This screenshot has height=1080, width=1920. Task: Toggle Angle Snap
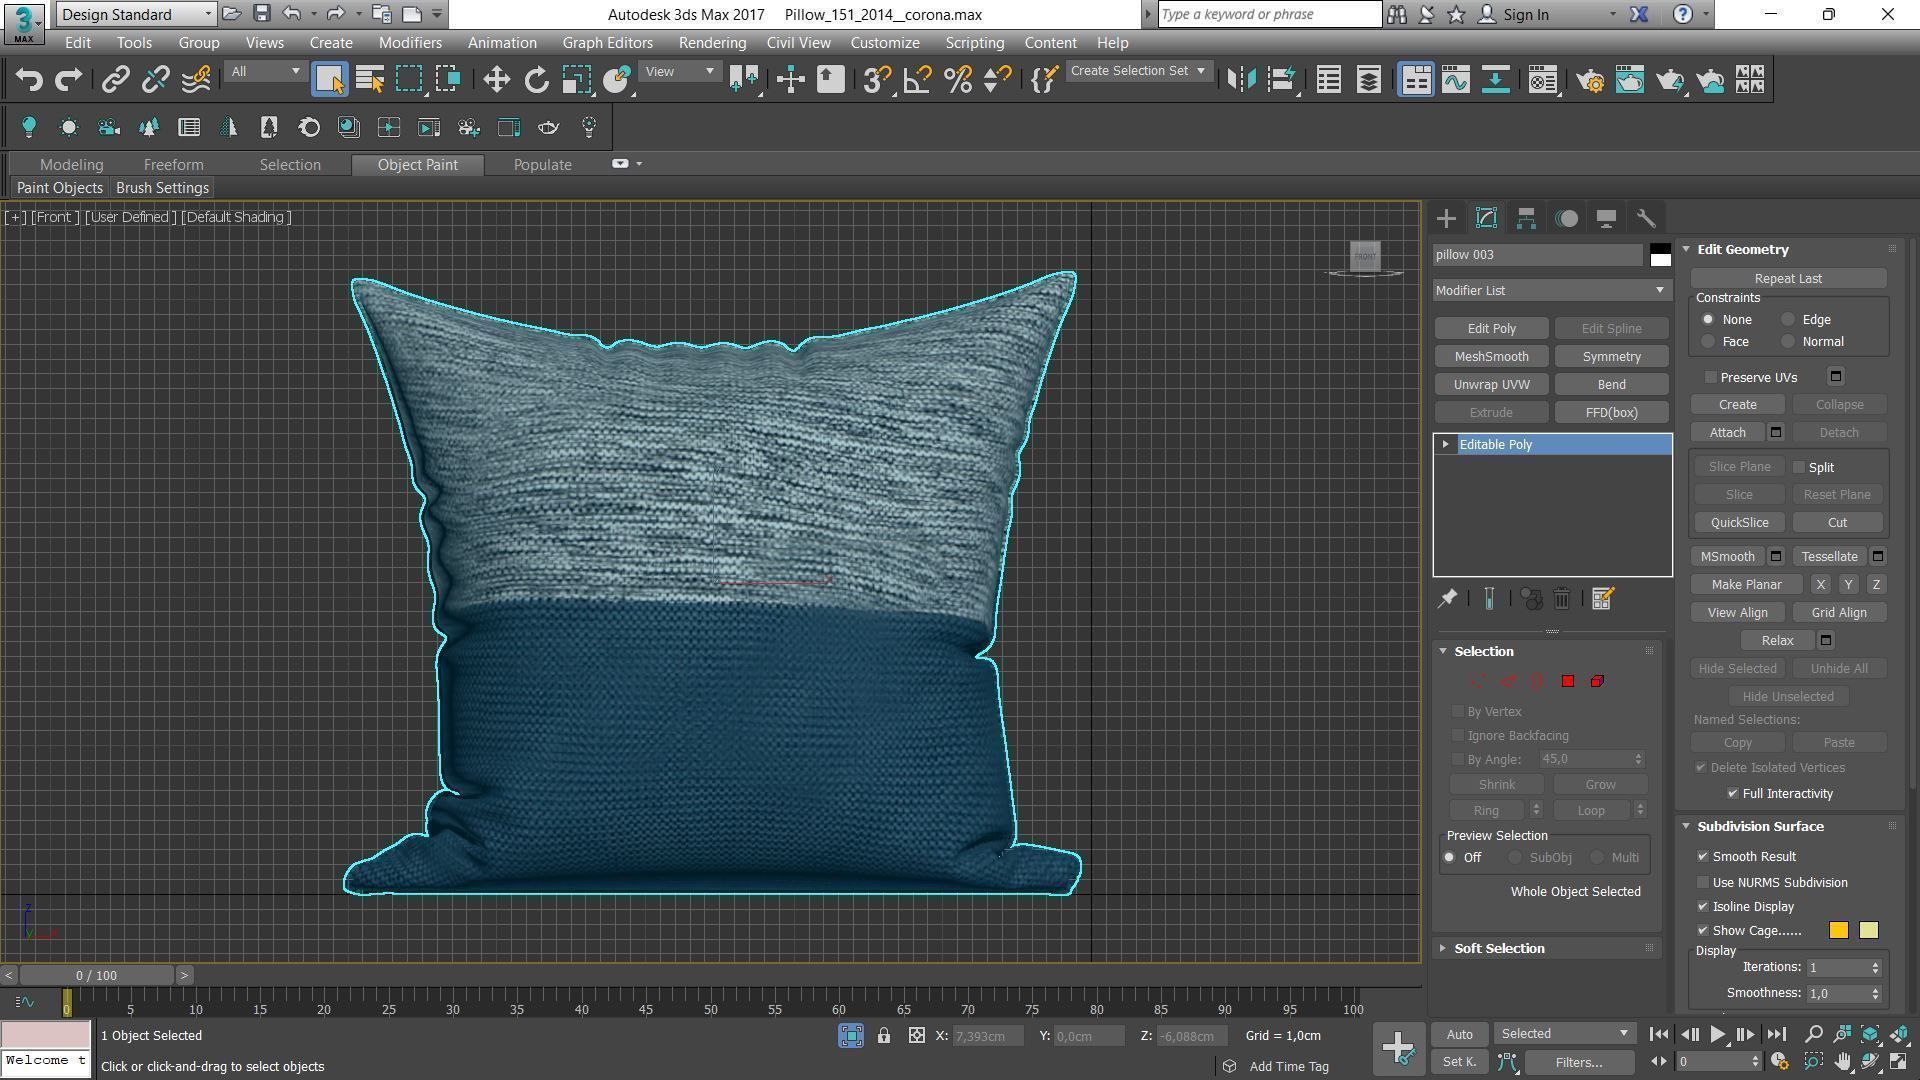pyautogui.click(x=917, y=80)
